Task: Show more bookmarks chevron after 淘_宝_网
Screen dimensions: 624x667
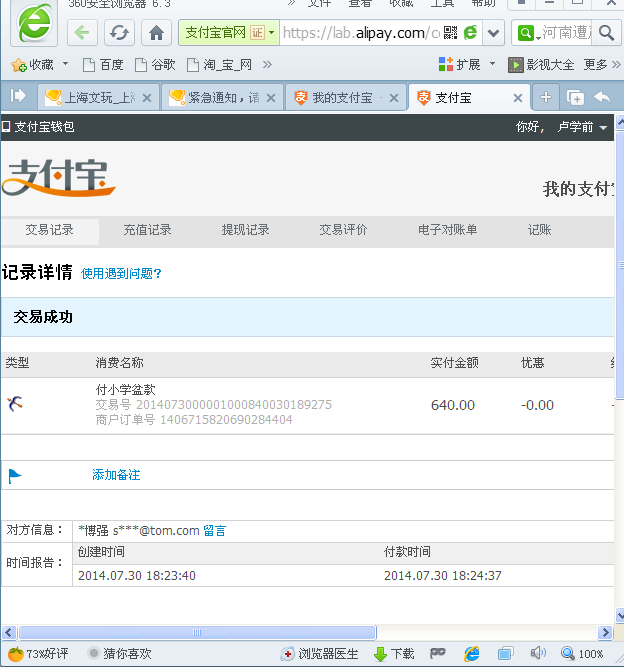Action: [267, 65]
